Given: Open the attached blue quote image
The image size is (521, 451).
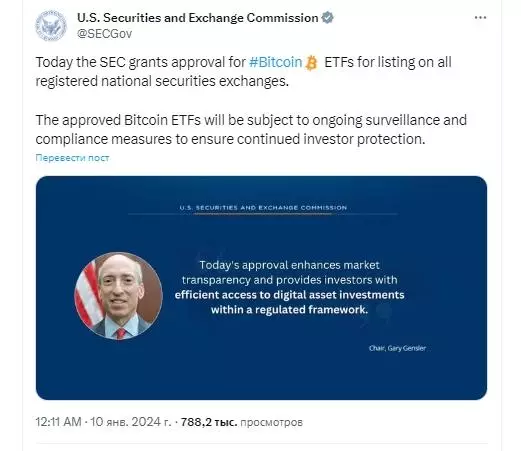Looking at the screenshot, I should pos(261,288).
